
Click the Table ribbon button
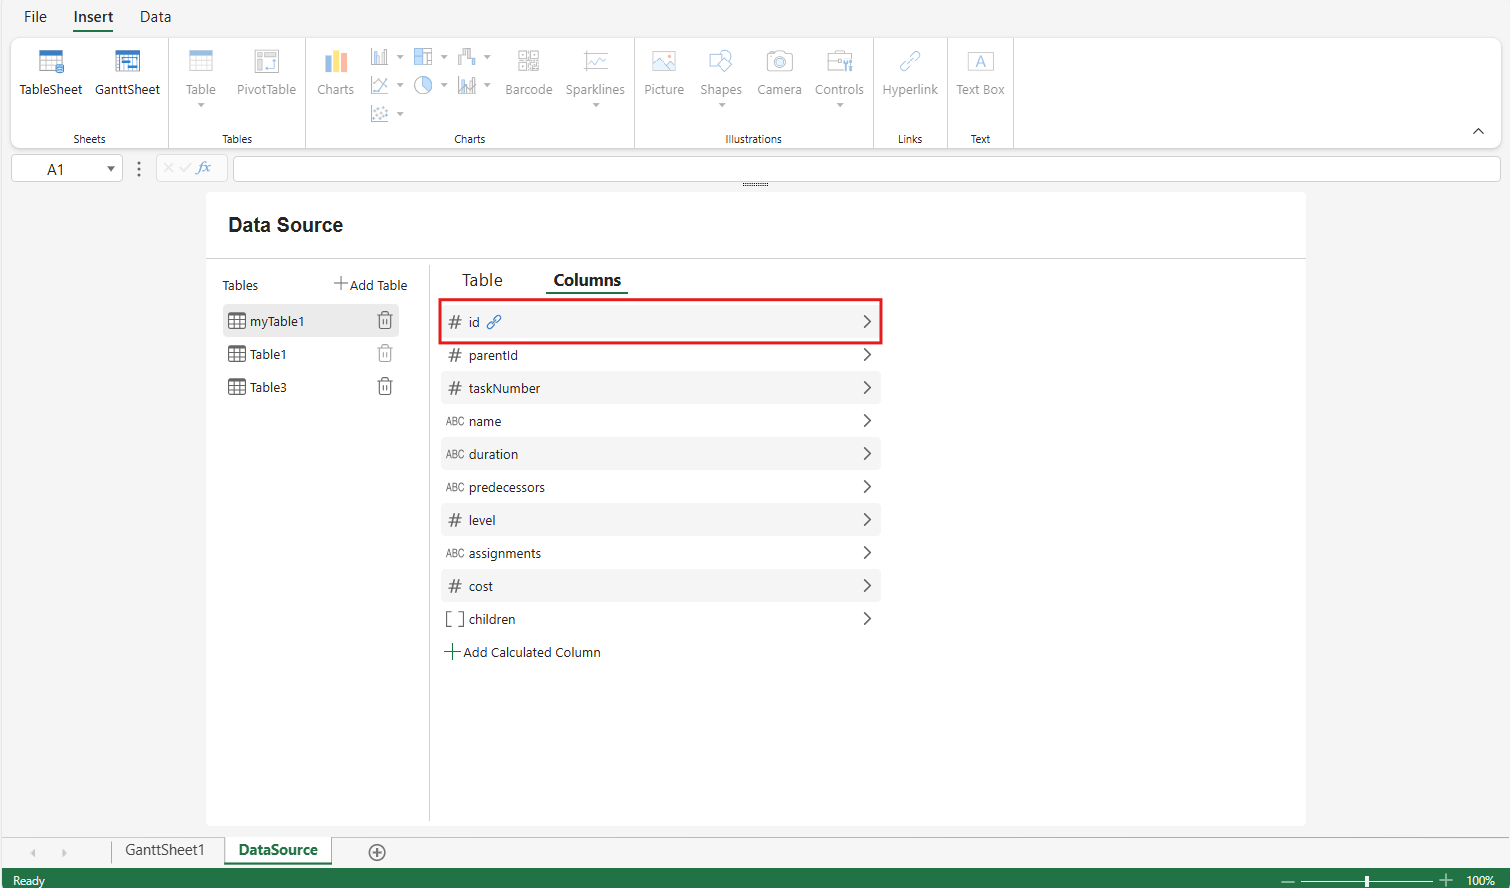coord(201,78)
